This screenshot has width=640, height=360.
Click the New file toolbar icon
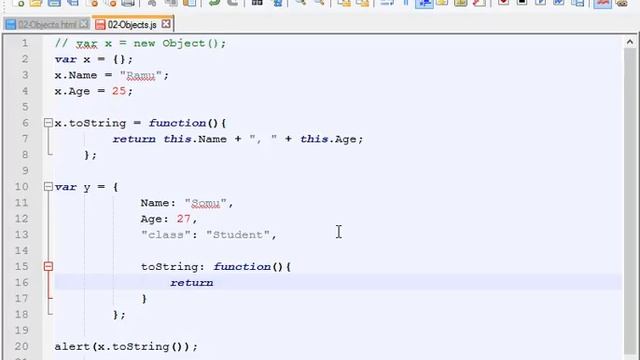(x=18, y=3)
